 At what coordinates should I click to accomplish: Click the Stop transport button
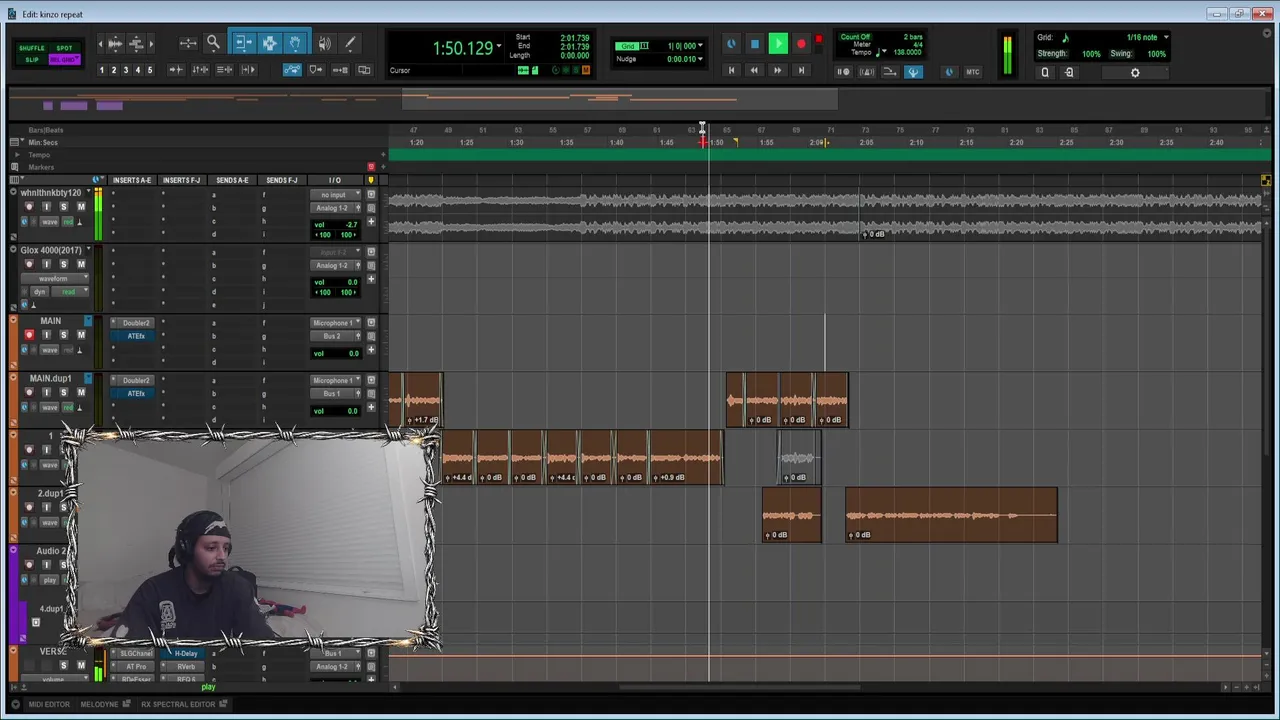[755, 44]
